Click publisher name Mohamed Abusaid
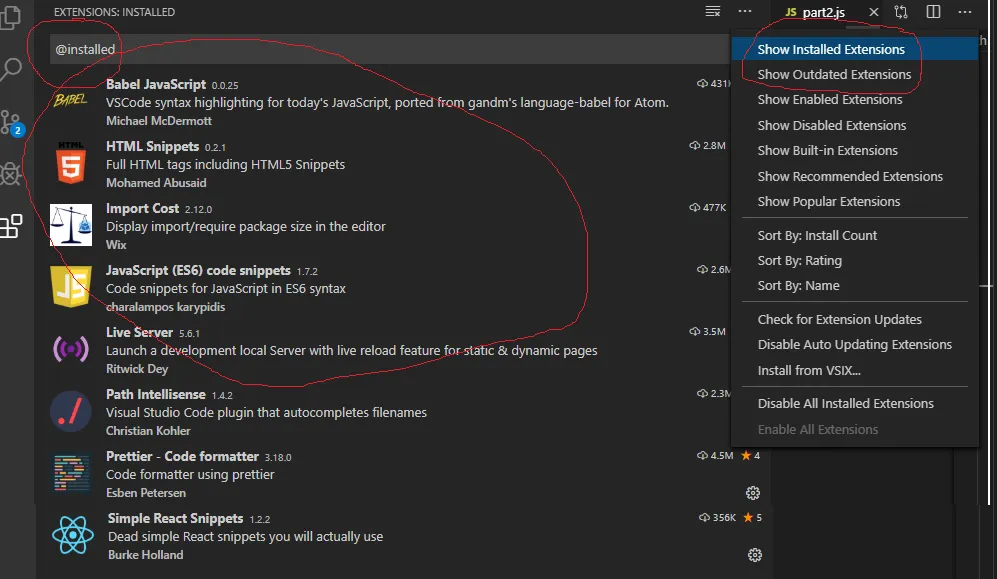This screenshot has width=997, height=579. [156, 183]
